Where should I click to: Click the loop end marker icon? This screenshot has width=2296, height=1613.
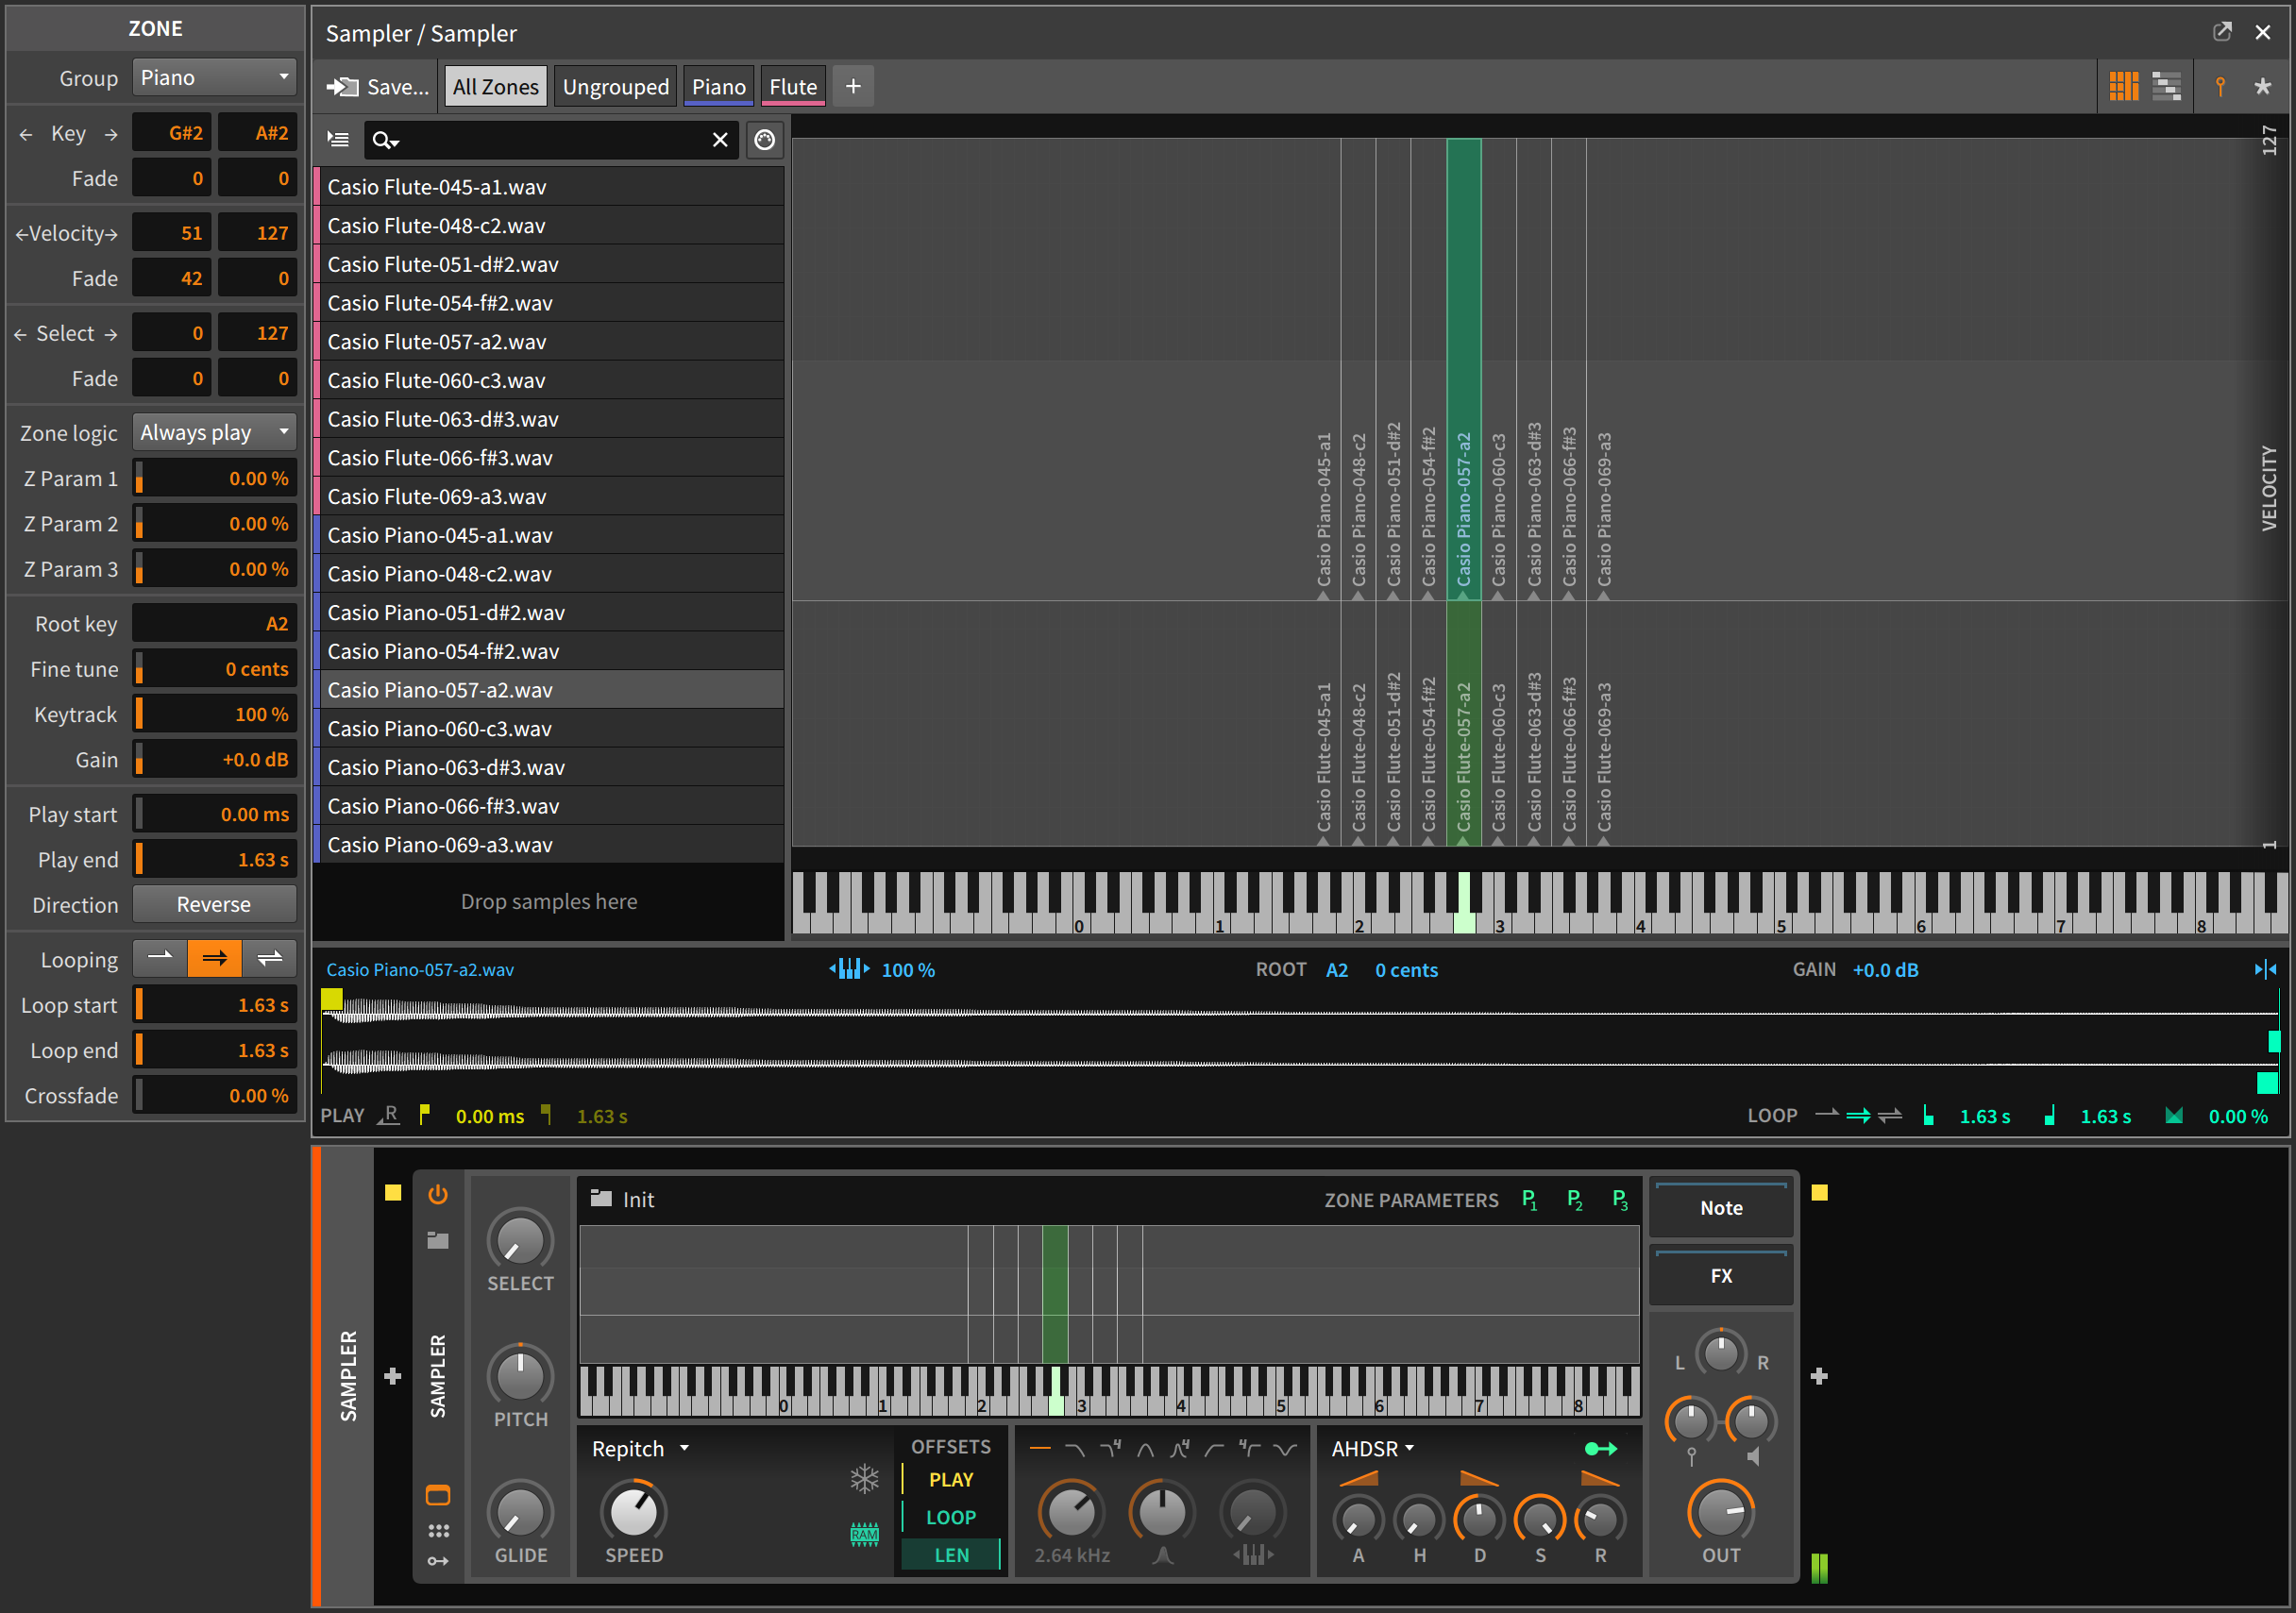[2049, 1116]
